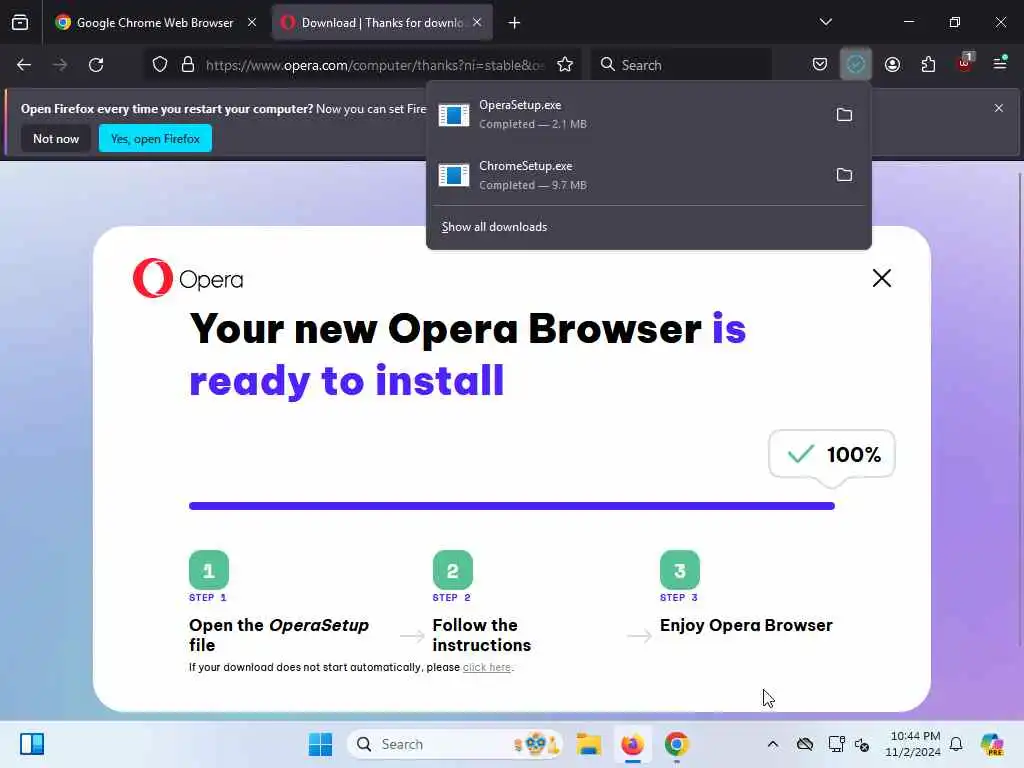1024x768 pixels.
Task: Open the tray display and network icon
Action: [x=836, y=744]
